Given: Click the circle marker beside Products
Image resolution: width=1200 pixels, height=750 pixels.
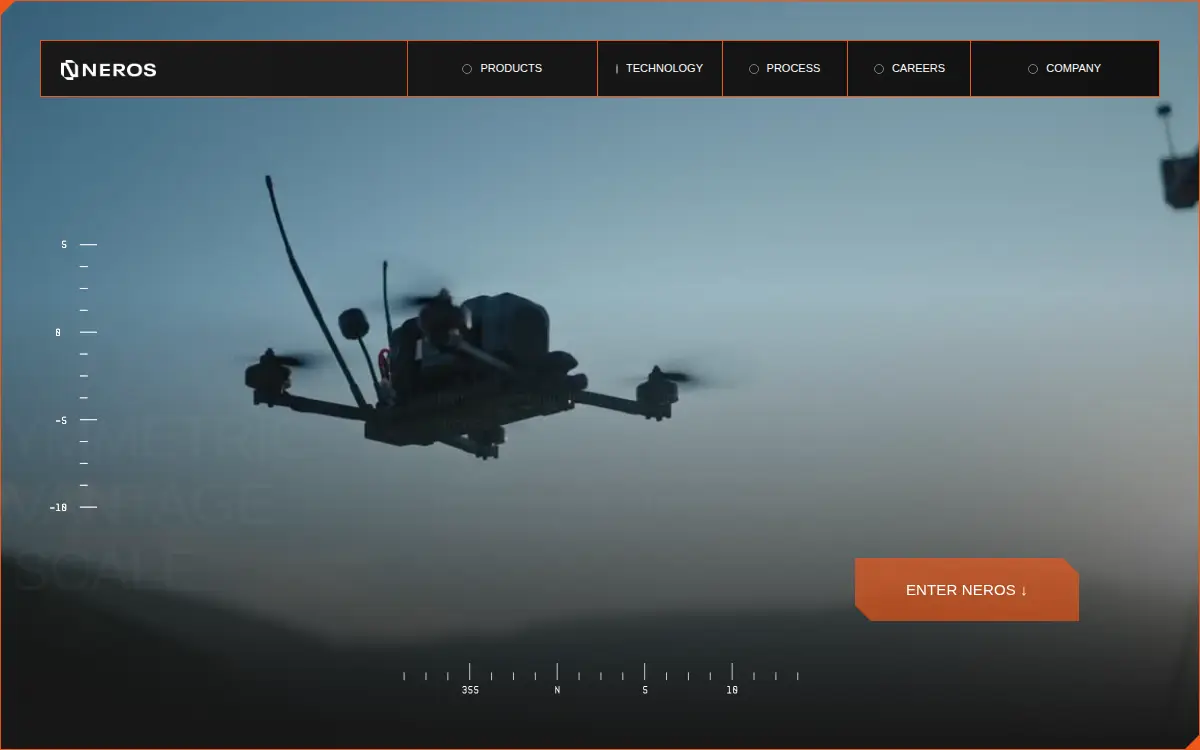Looking at the screenshot, I should pyautogui.click(x=467, y=69).
